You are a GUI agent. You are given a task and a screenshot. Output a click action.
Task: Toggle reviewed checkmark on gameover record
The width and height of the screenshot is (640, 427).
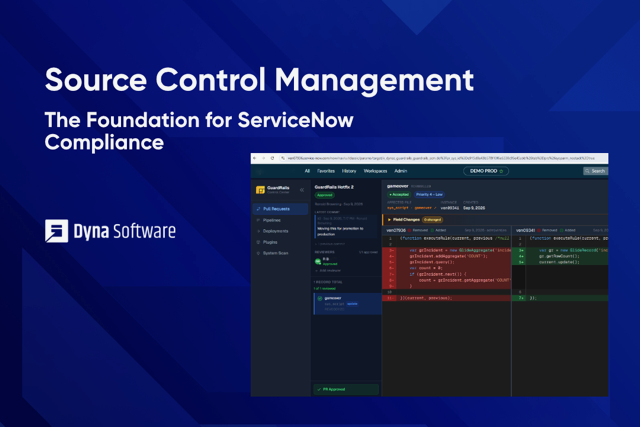[x=320, y=299]
